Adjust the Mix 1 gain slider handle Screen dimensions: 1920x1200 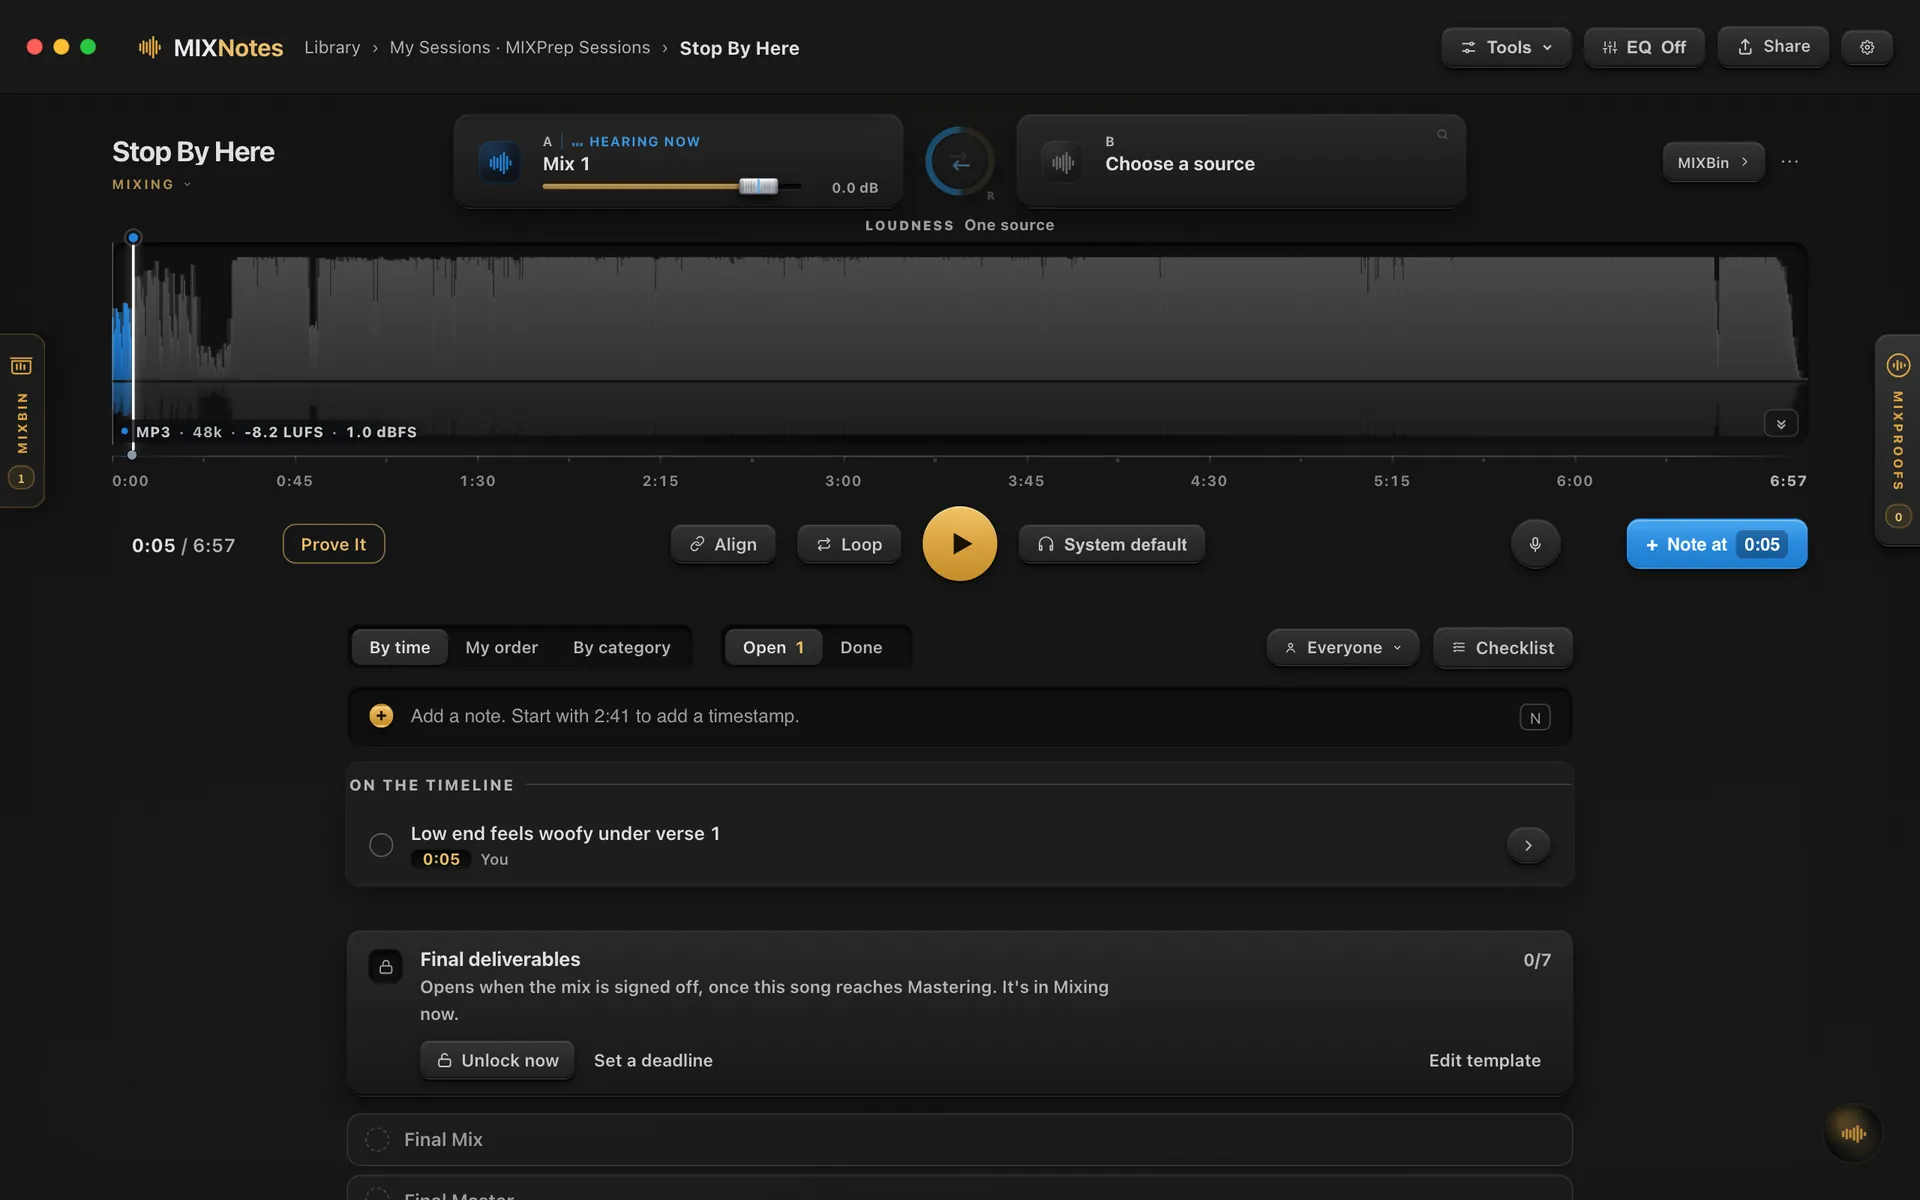pyautogui.click(x=758, y=186)
